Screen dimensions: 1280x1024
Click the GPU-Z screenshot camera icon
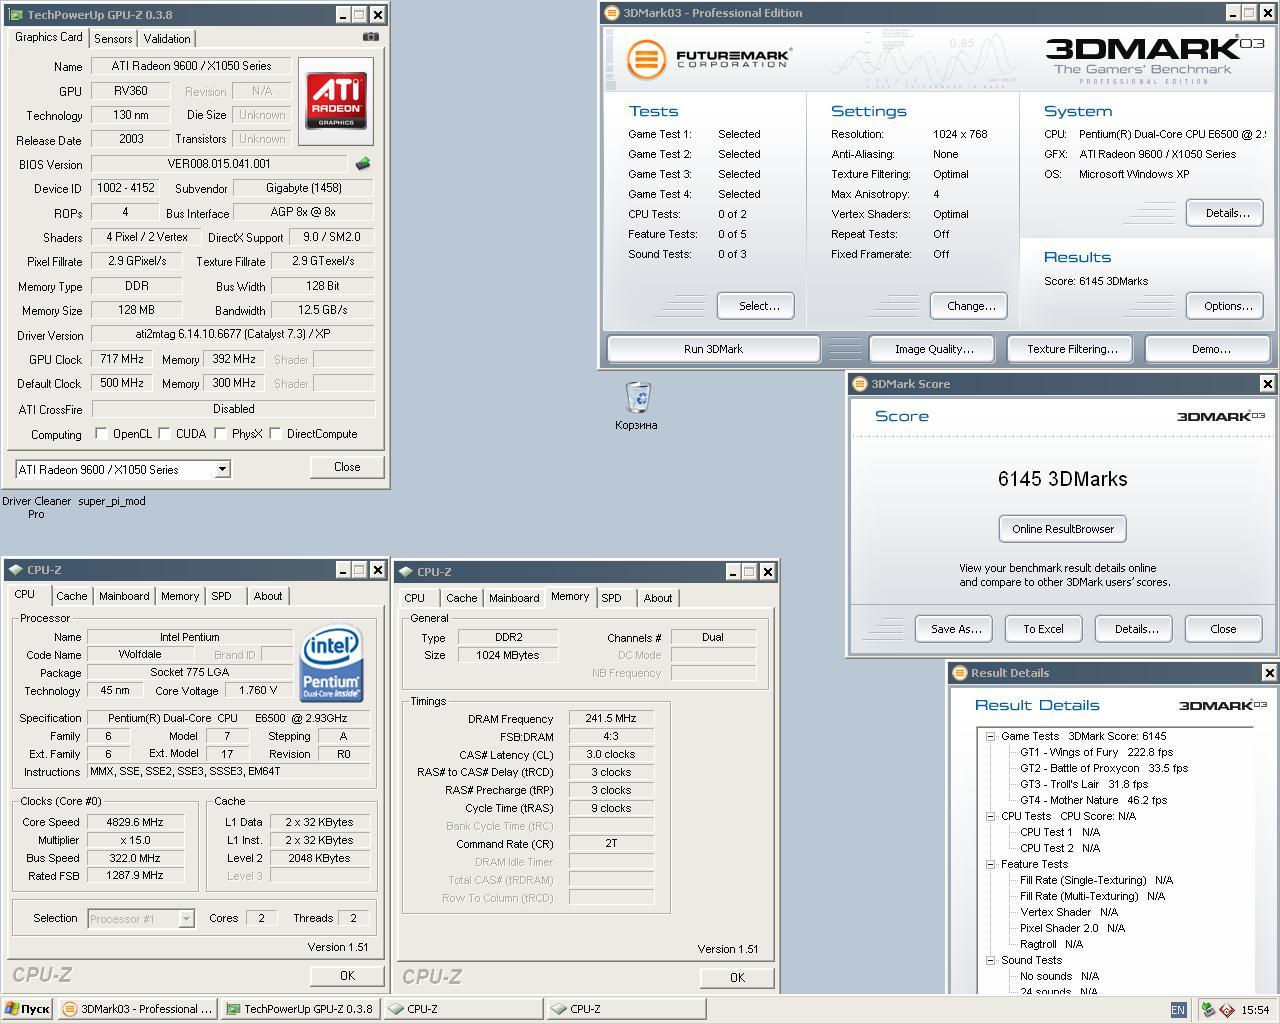371,37
